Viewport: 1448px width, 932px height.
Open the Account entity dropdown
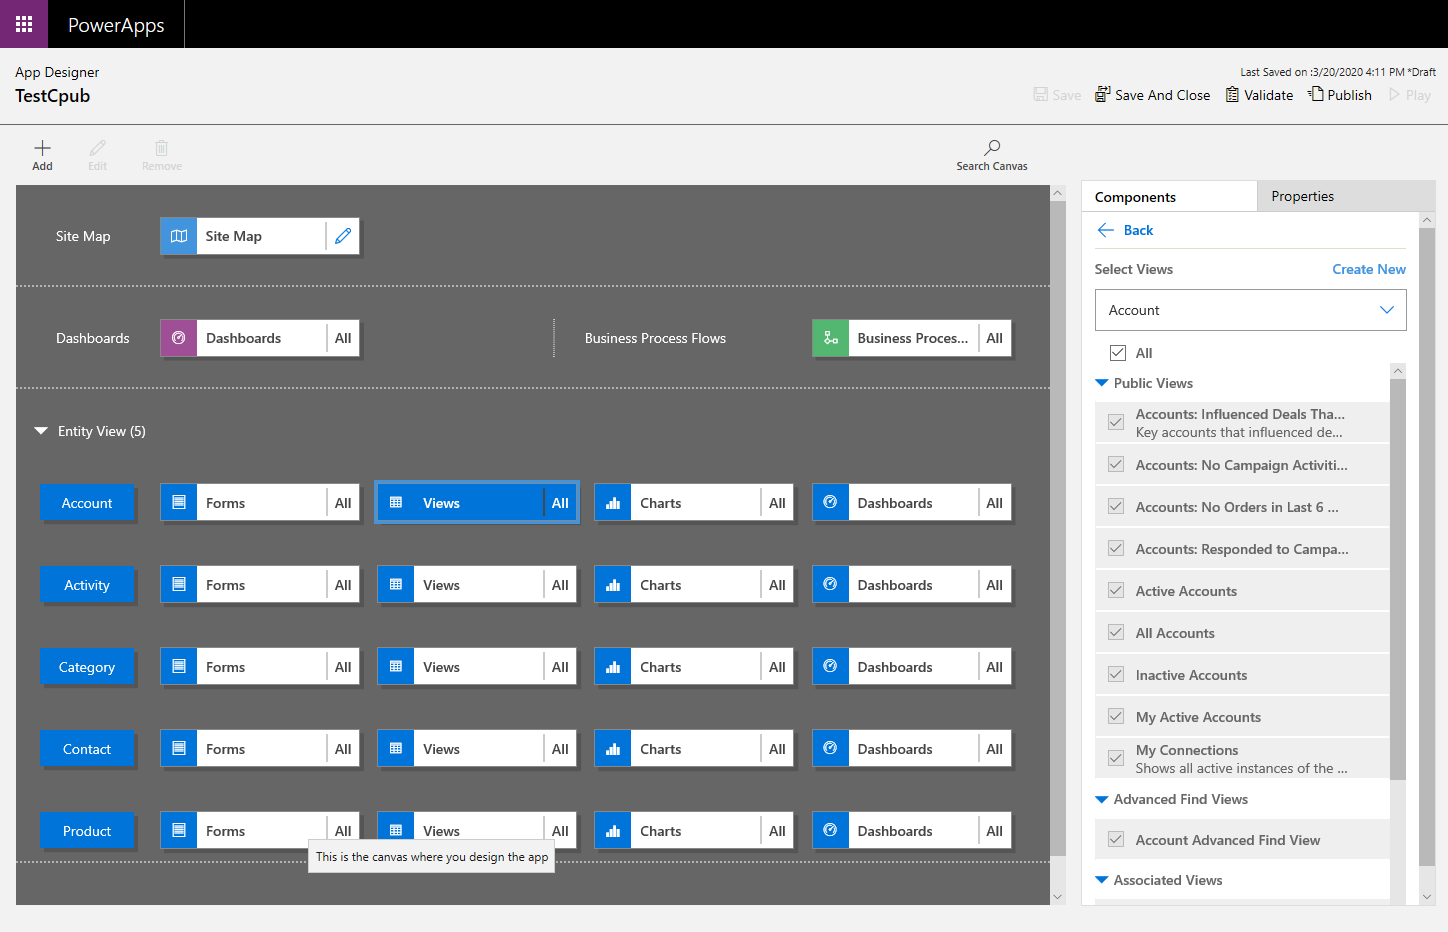(x=1250, y=310)
